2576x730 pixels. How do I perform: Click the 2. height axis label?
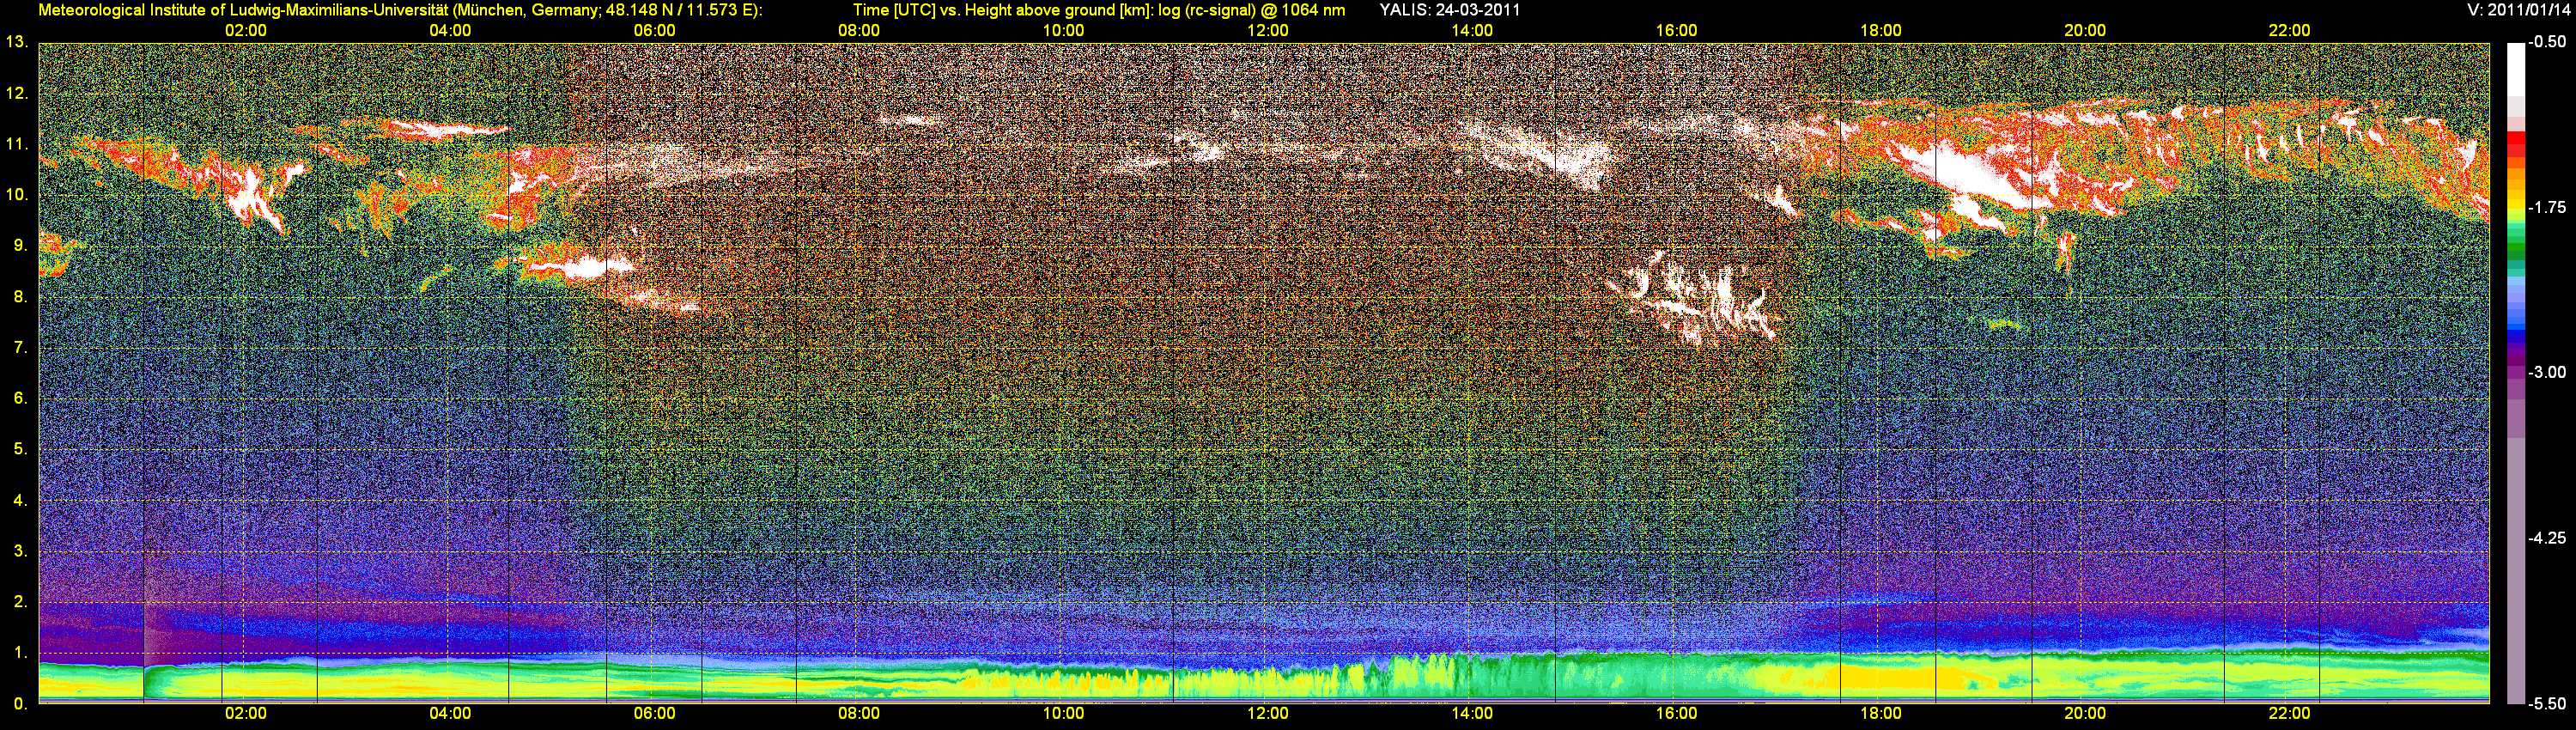coord(20,603)
